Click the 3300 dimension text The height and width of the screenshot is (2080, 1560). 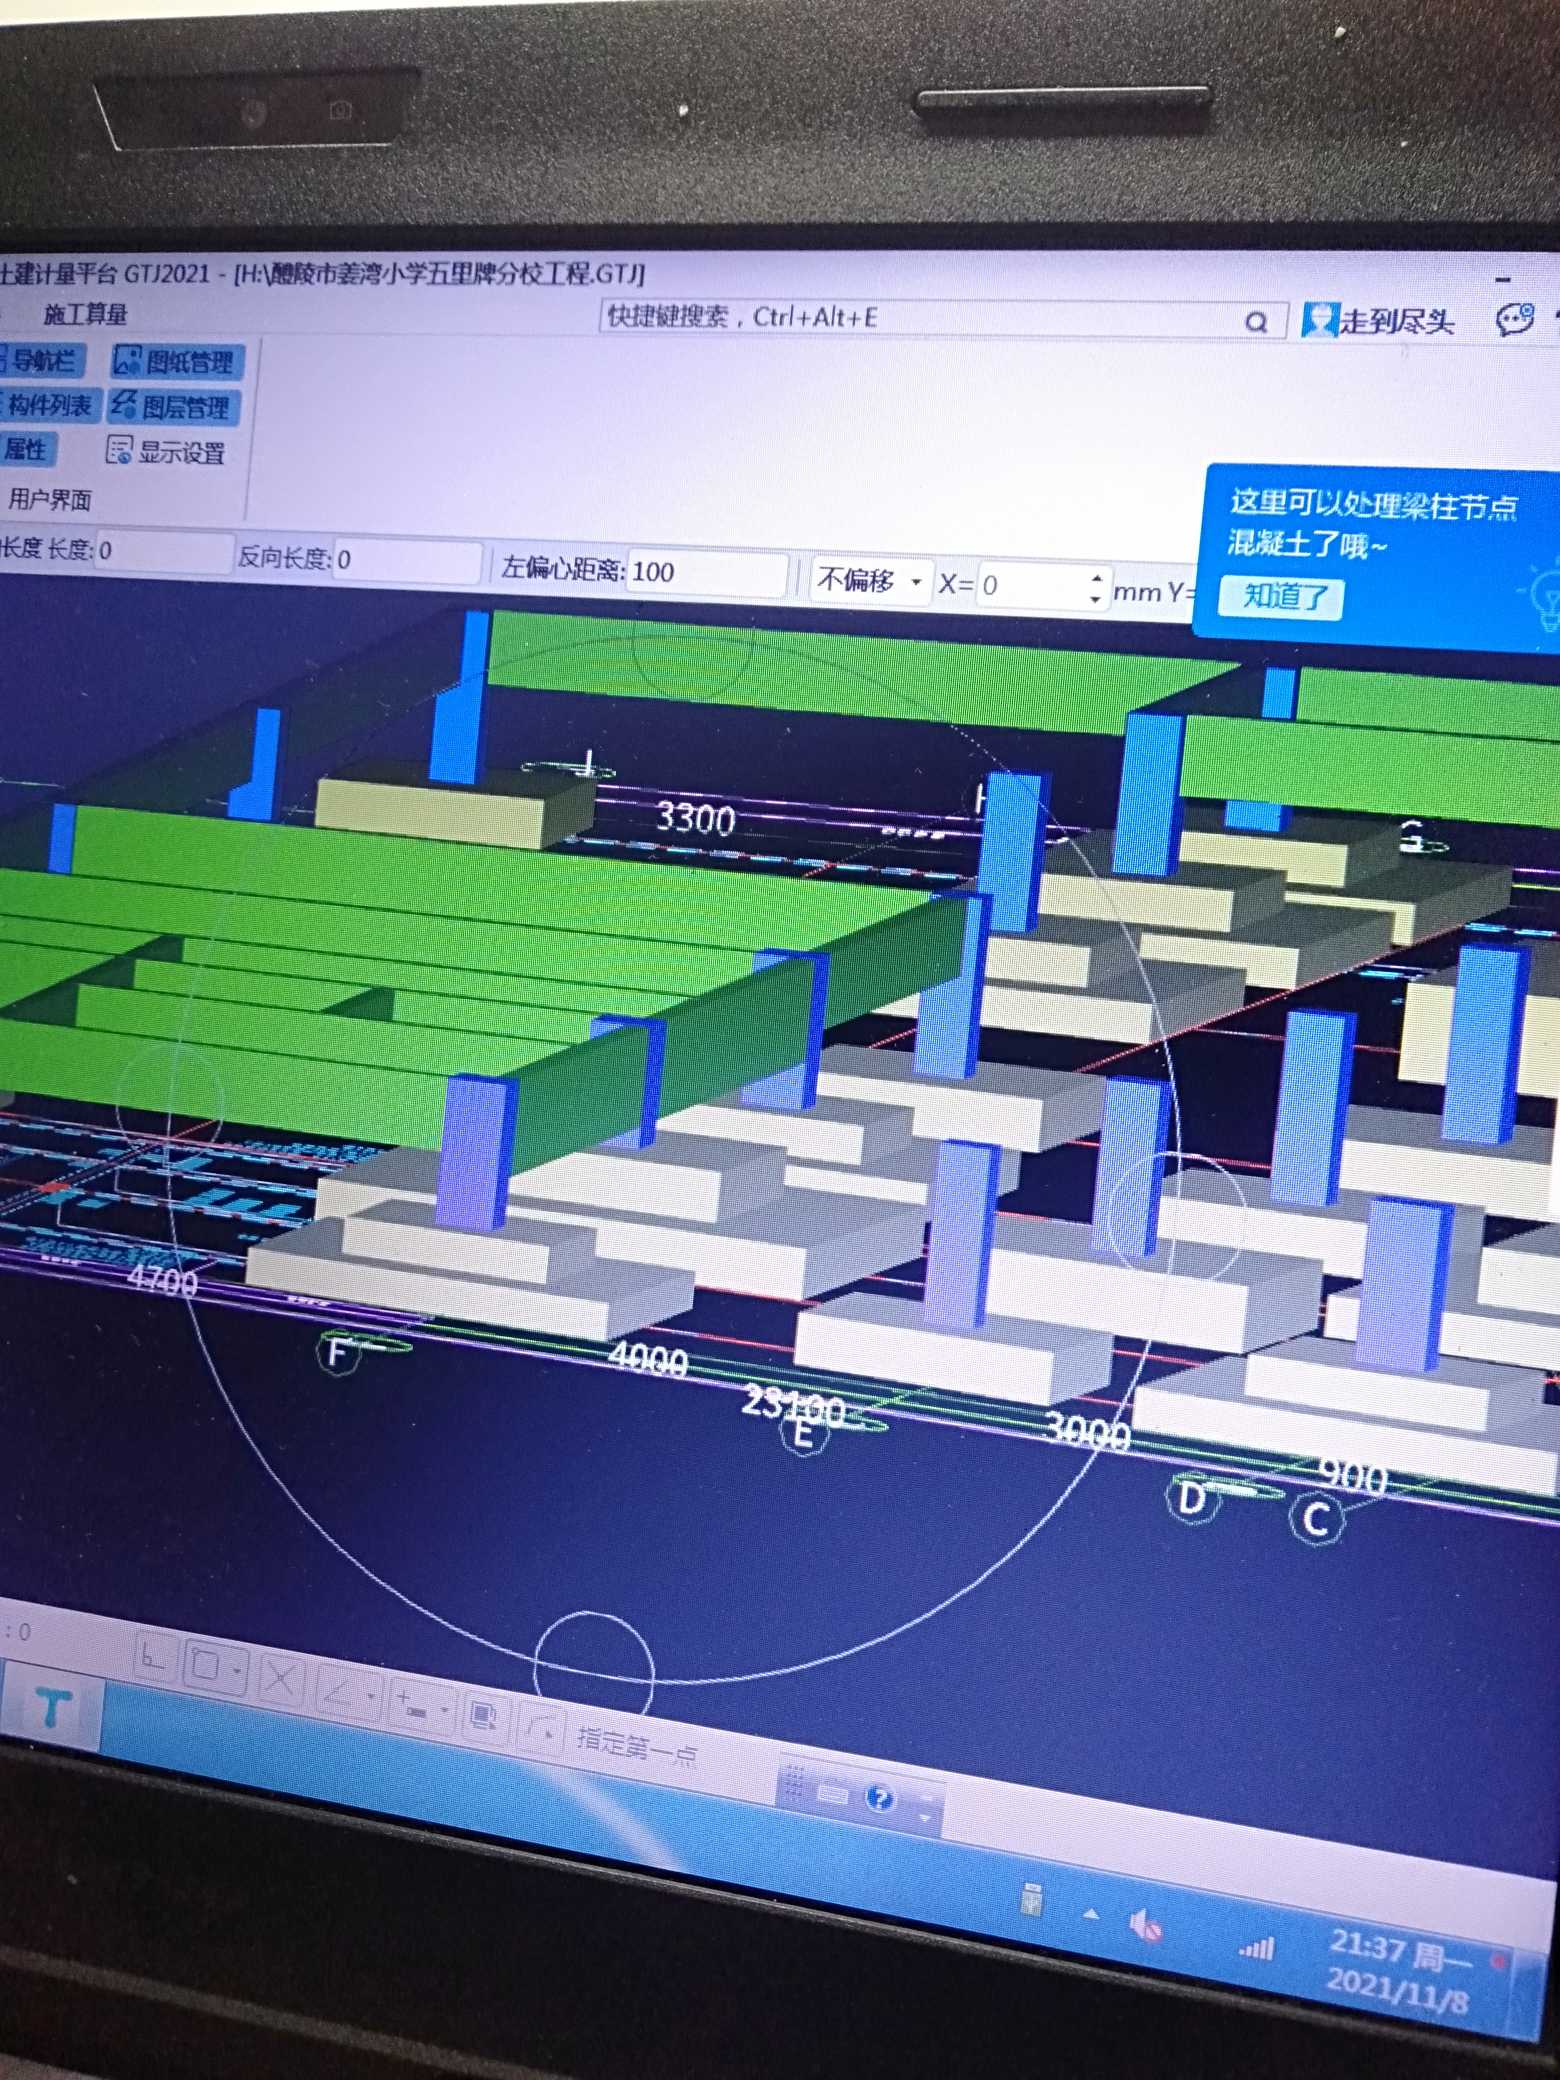[x=695, y=818]
